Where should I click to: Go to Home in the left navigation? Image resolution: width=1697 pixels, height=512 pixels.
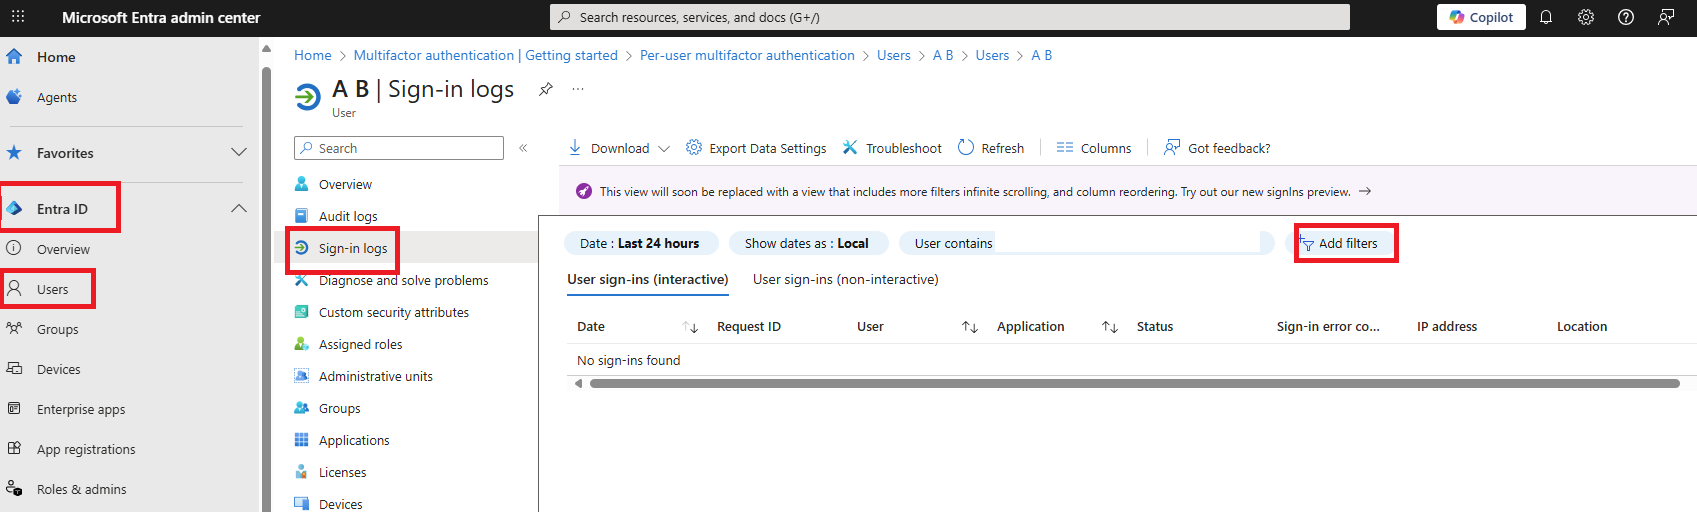(x=56, y=57)
